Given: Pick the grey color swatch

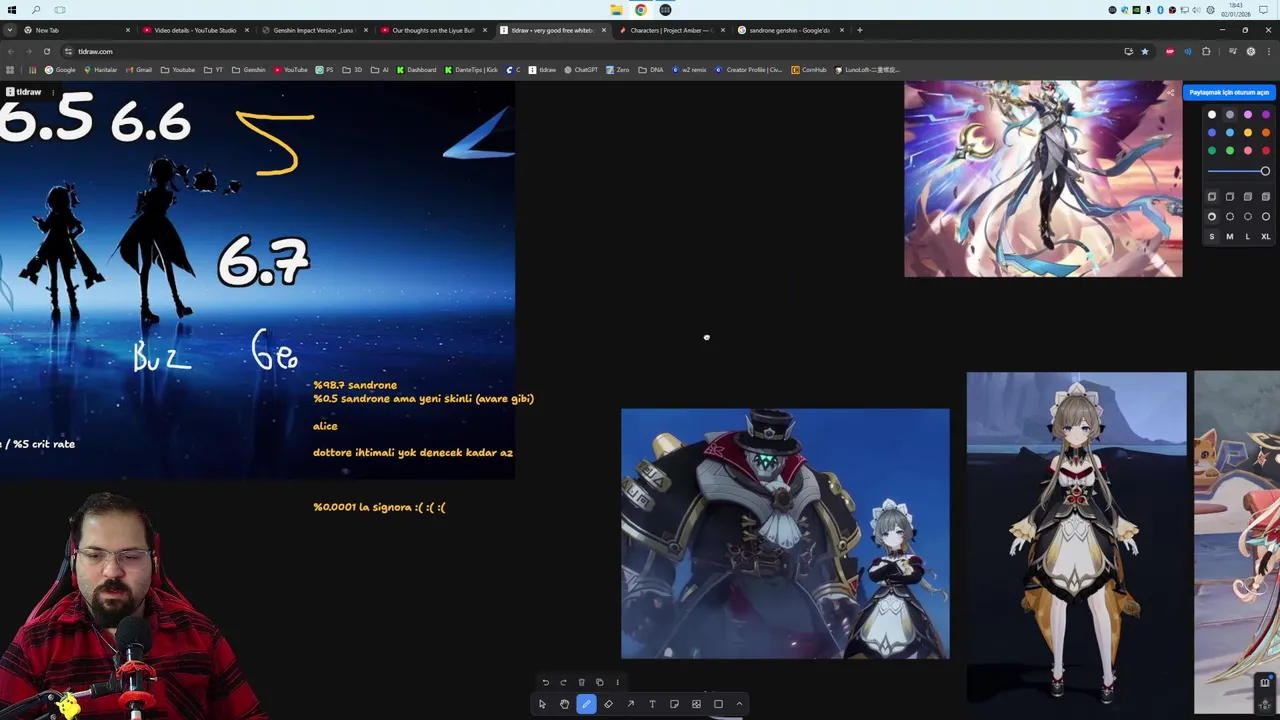Looking at the screenshot, I should click(1230, 114).
